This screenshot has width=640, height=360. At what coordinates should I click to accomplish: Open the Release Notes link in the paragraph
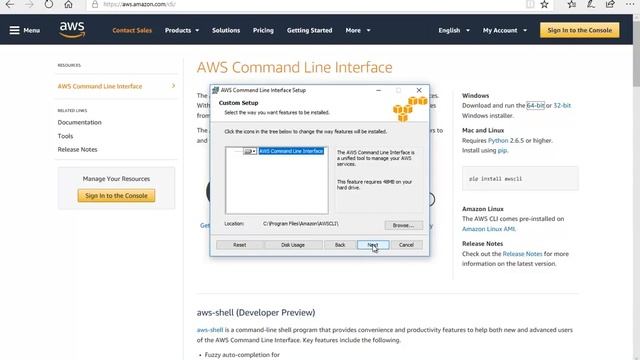pyautogui.click(x=522, y=254)
